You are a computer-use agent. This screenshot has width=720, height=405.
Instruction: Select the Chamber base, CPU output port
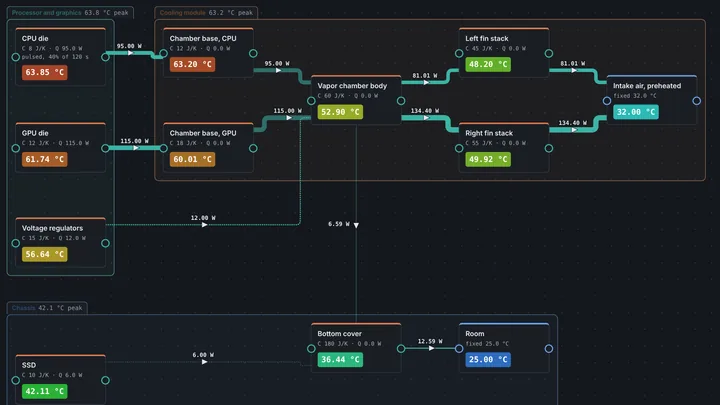253,53
